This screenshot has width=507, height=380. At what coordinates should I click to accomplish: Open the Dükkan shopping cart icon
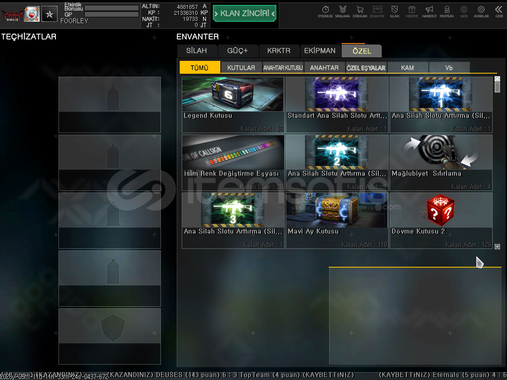point(360,11)
